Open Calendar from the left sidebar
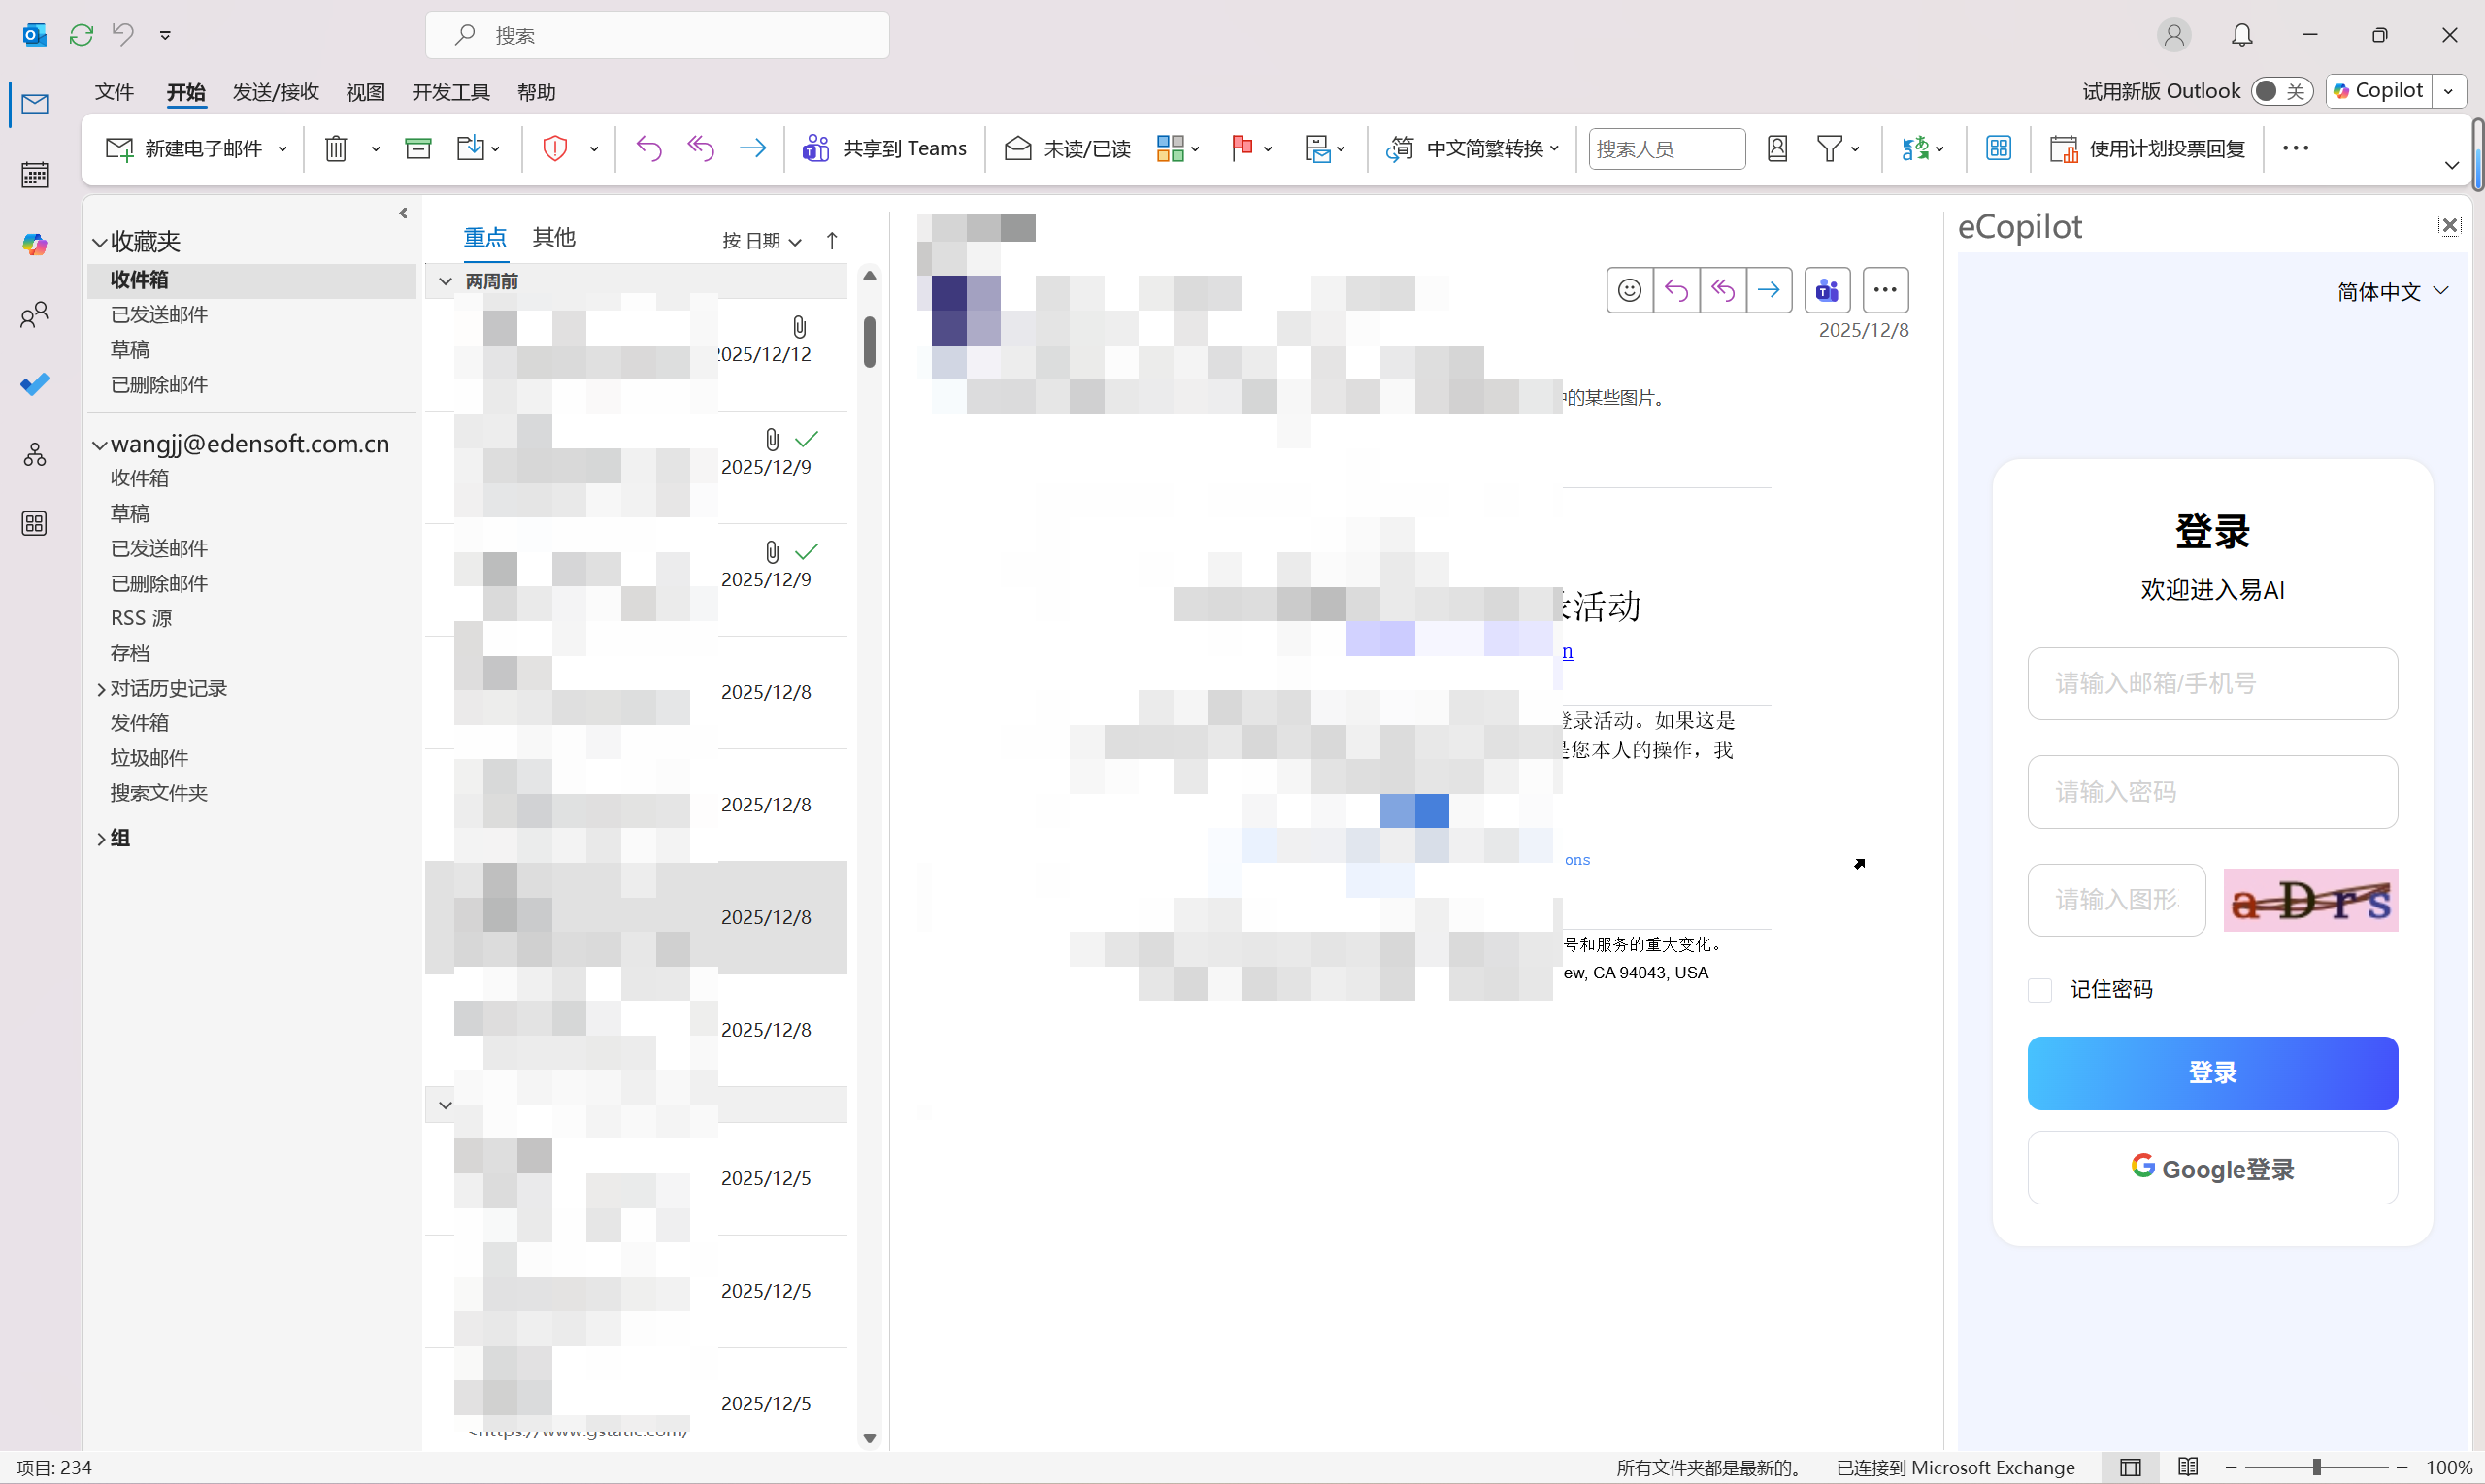The width and height of the screenshot is (2485, 1484). click(35, 175)
